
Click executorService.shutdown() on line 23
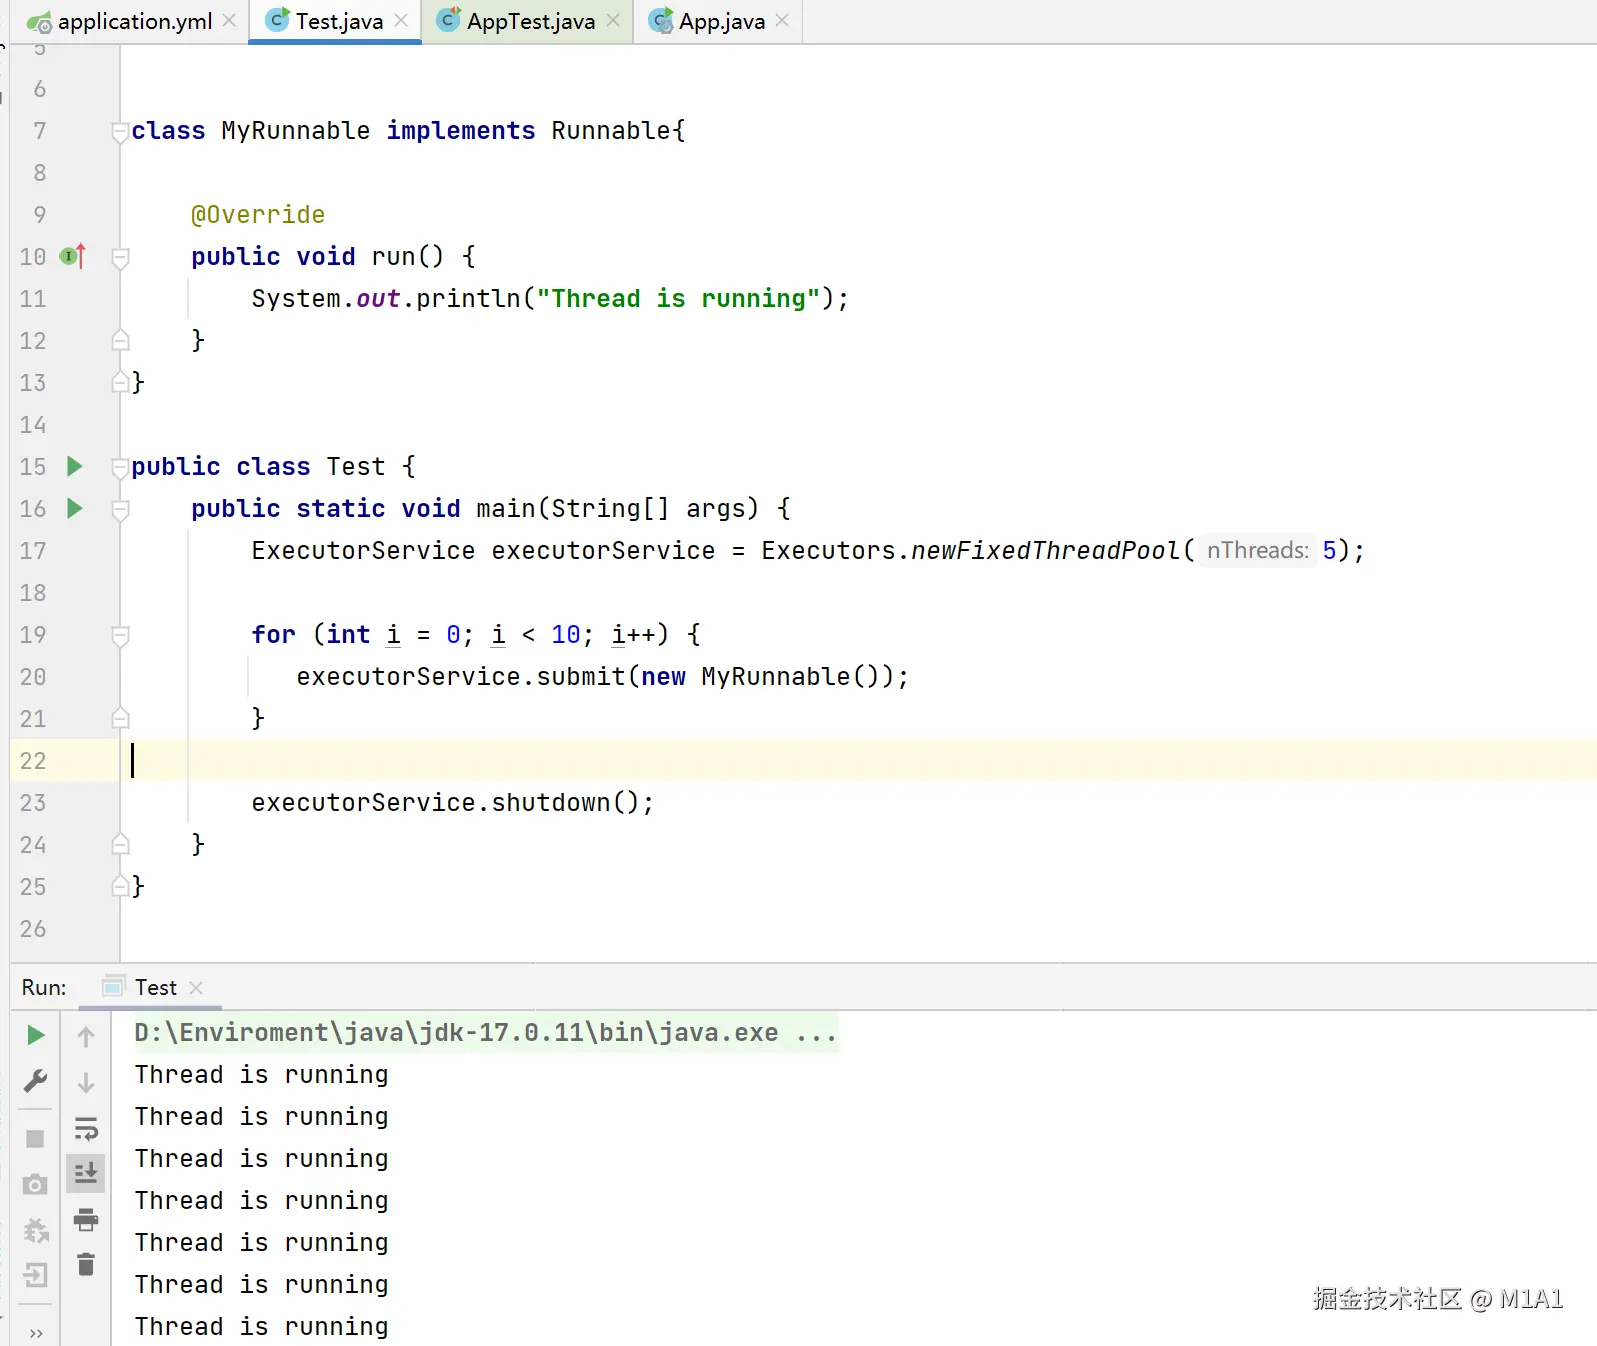pyautogui.click(x=452, y=803)
